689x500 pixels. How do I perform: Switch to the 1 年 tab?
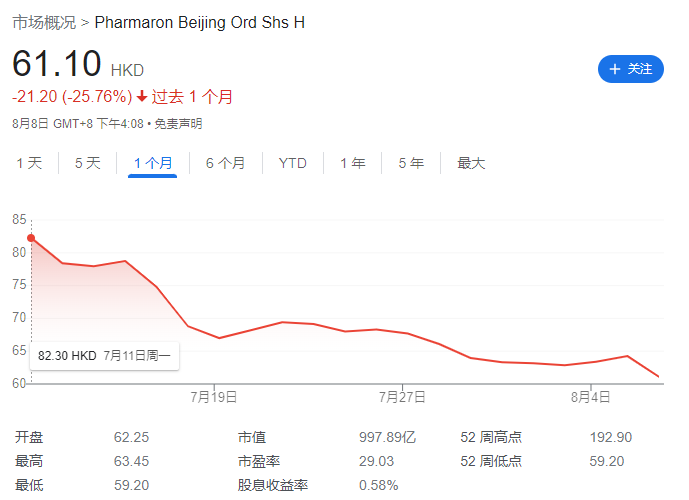click(352, 163)
